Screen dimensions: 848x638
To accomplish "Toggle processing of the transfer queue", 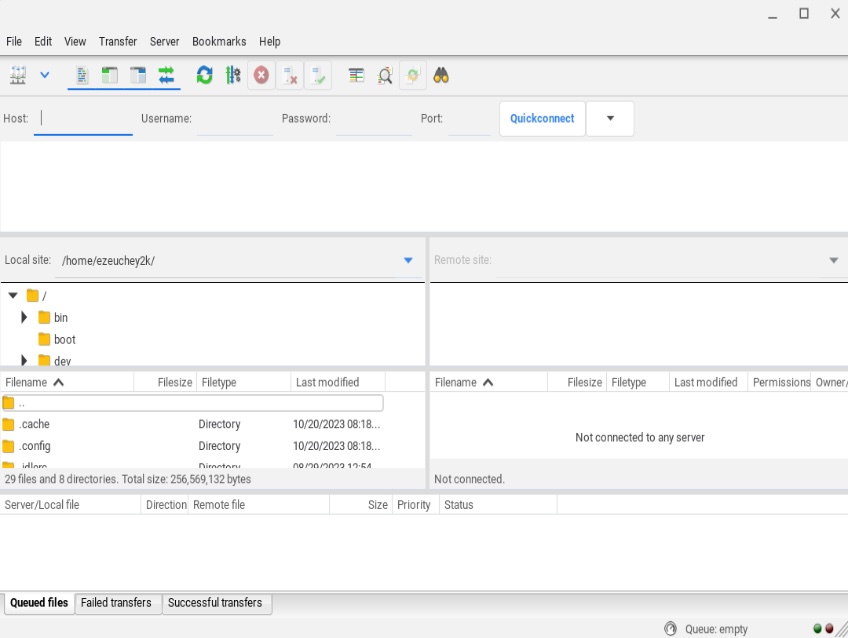I will point(233,75).
